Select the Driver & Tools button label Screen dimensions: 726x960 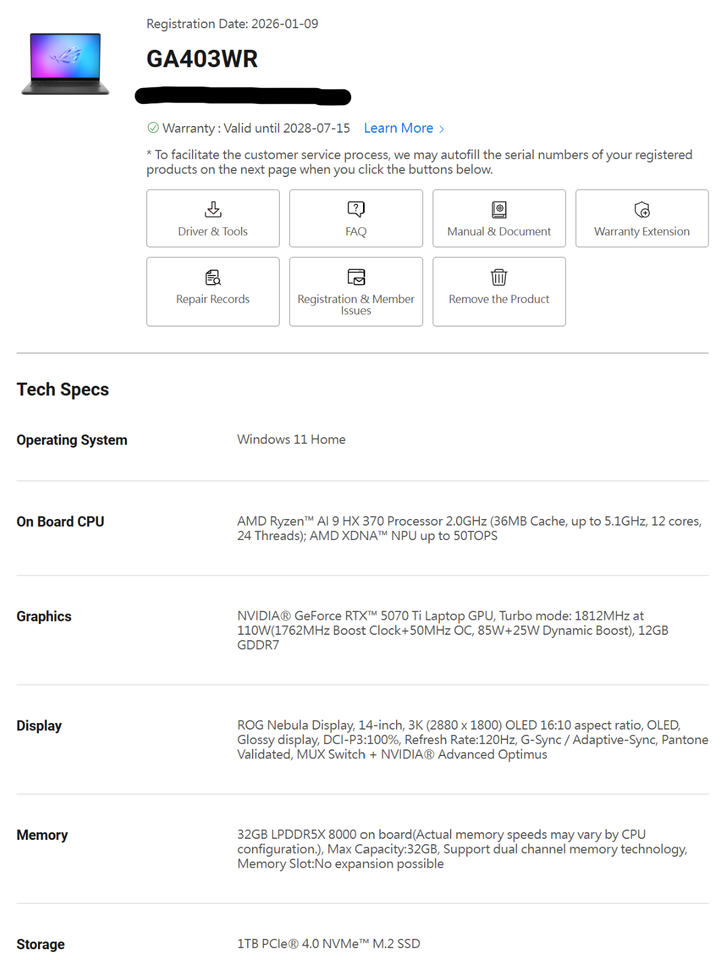(213, 231)
